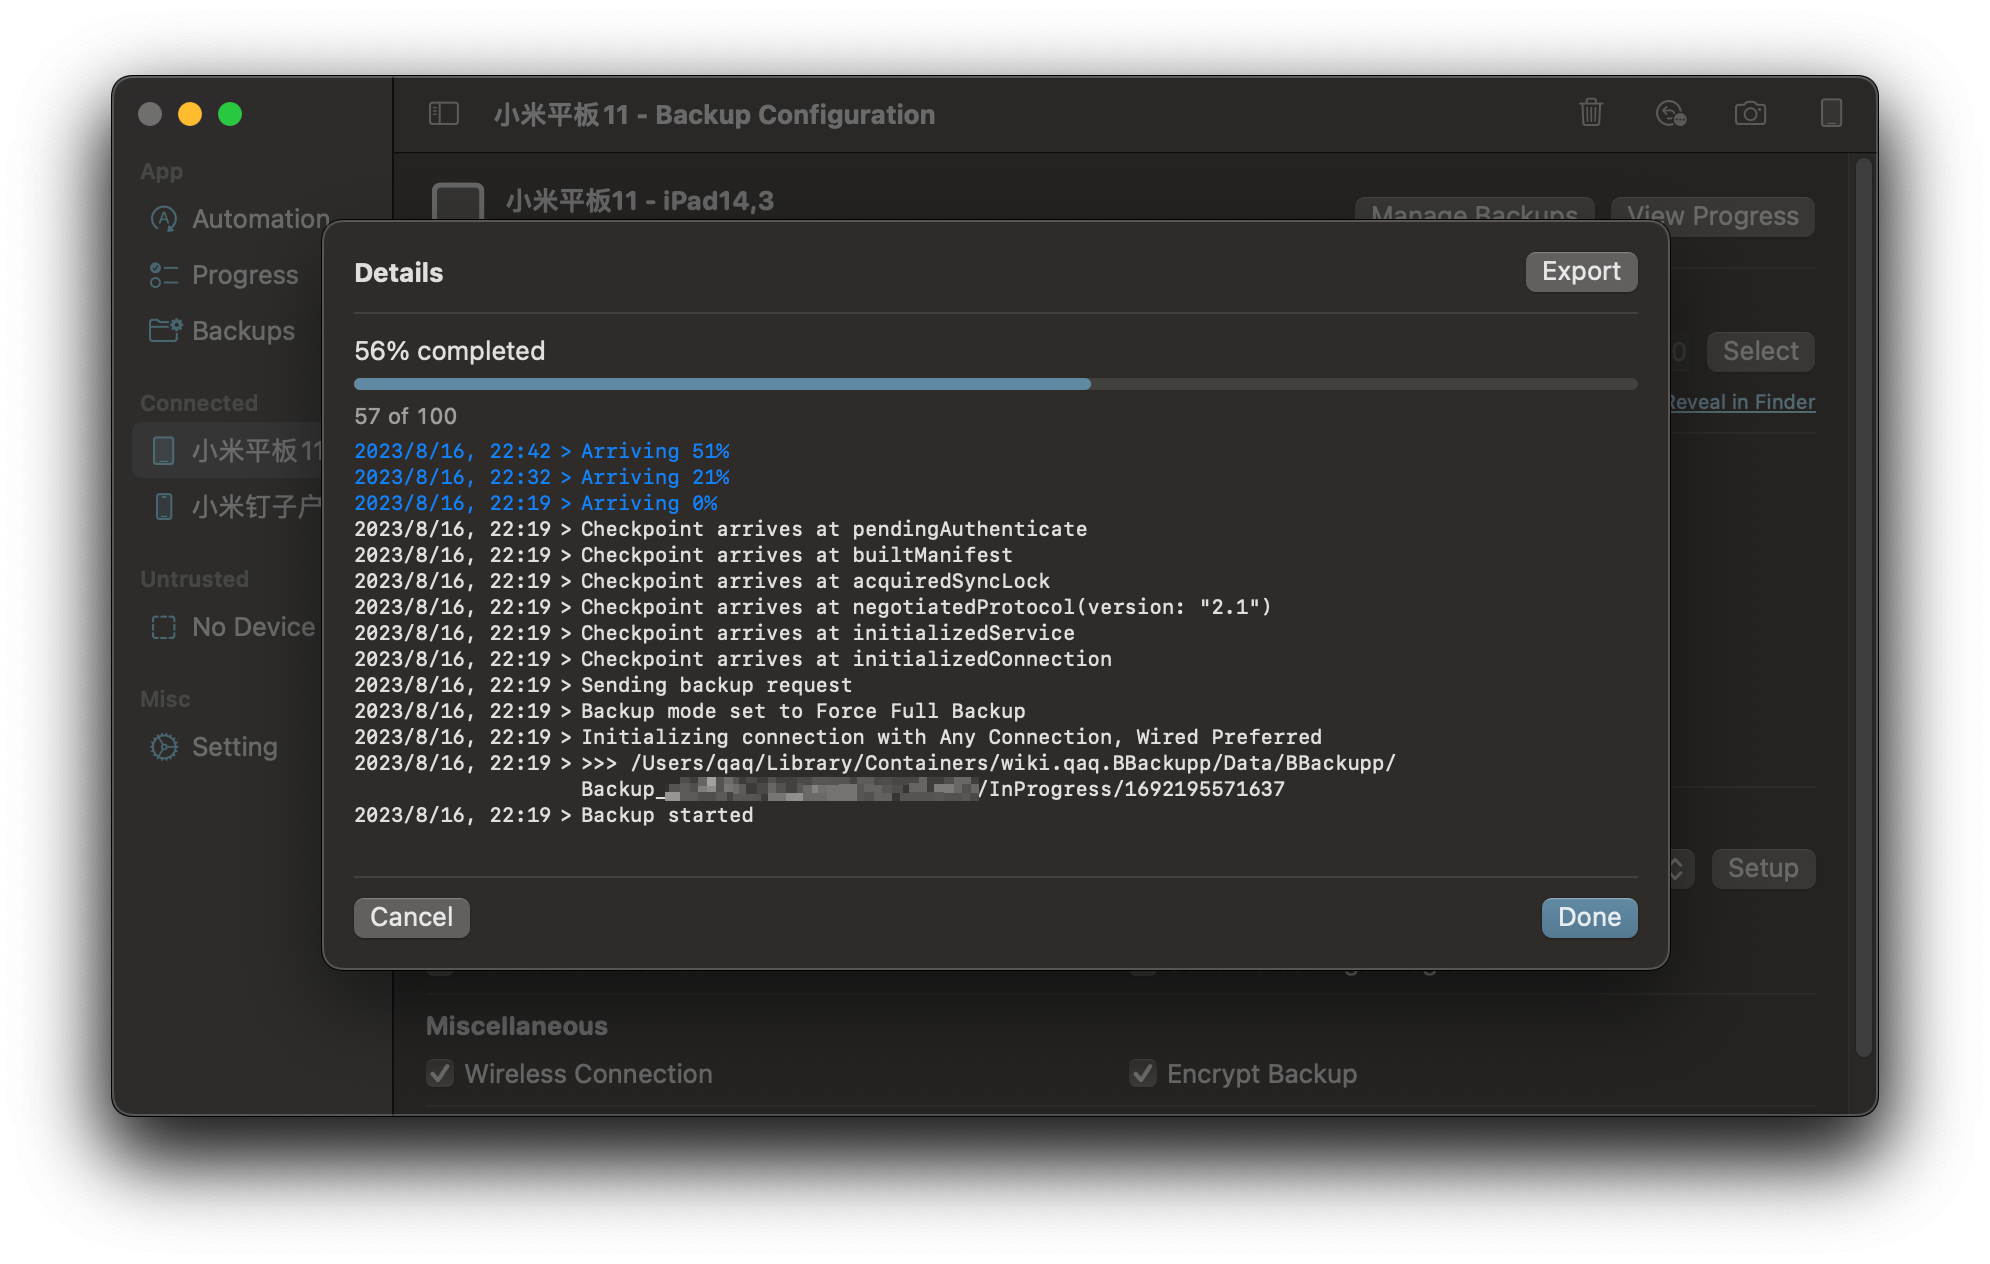This screenshot has width=1990, height=1264.
Task: Select No Device under Untrusted
Action: point(252,627)
